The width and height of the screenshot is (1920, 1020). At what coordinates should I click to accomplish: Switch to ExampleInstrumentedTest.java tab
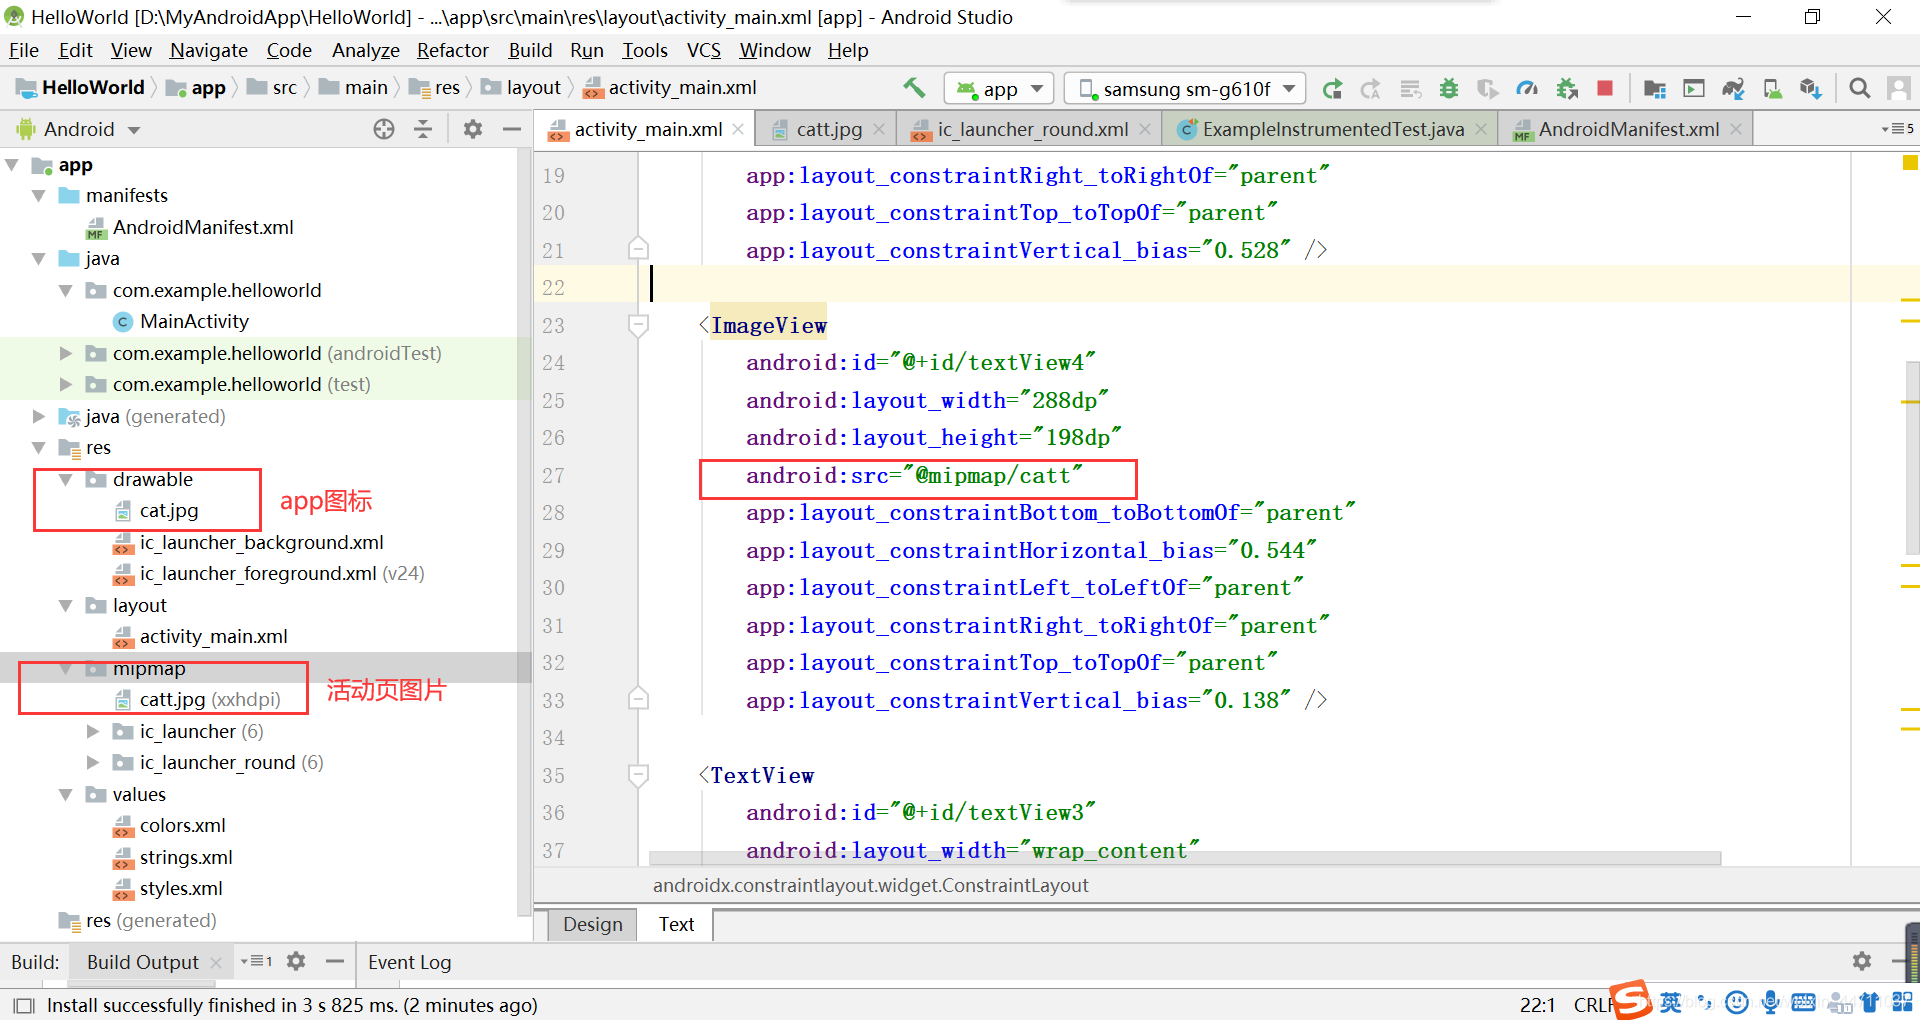(1332, 129)
